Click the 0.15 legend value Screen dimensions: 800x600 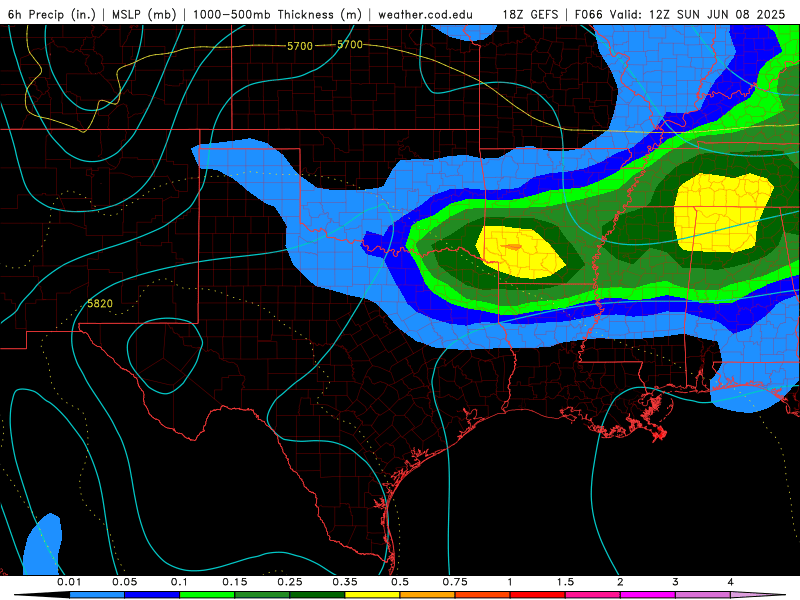pyautogui.click(x=235, y=582)
